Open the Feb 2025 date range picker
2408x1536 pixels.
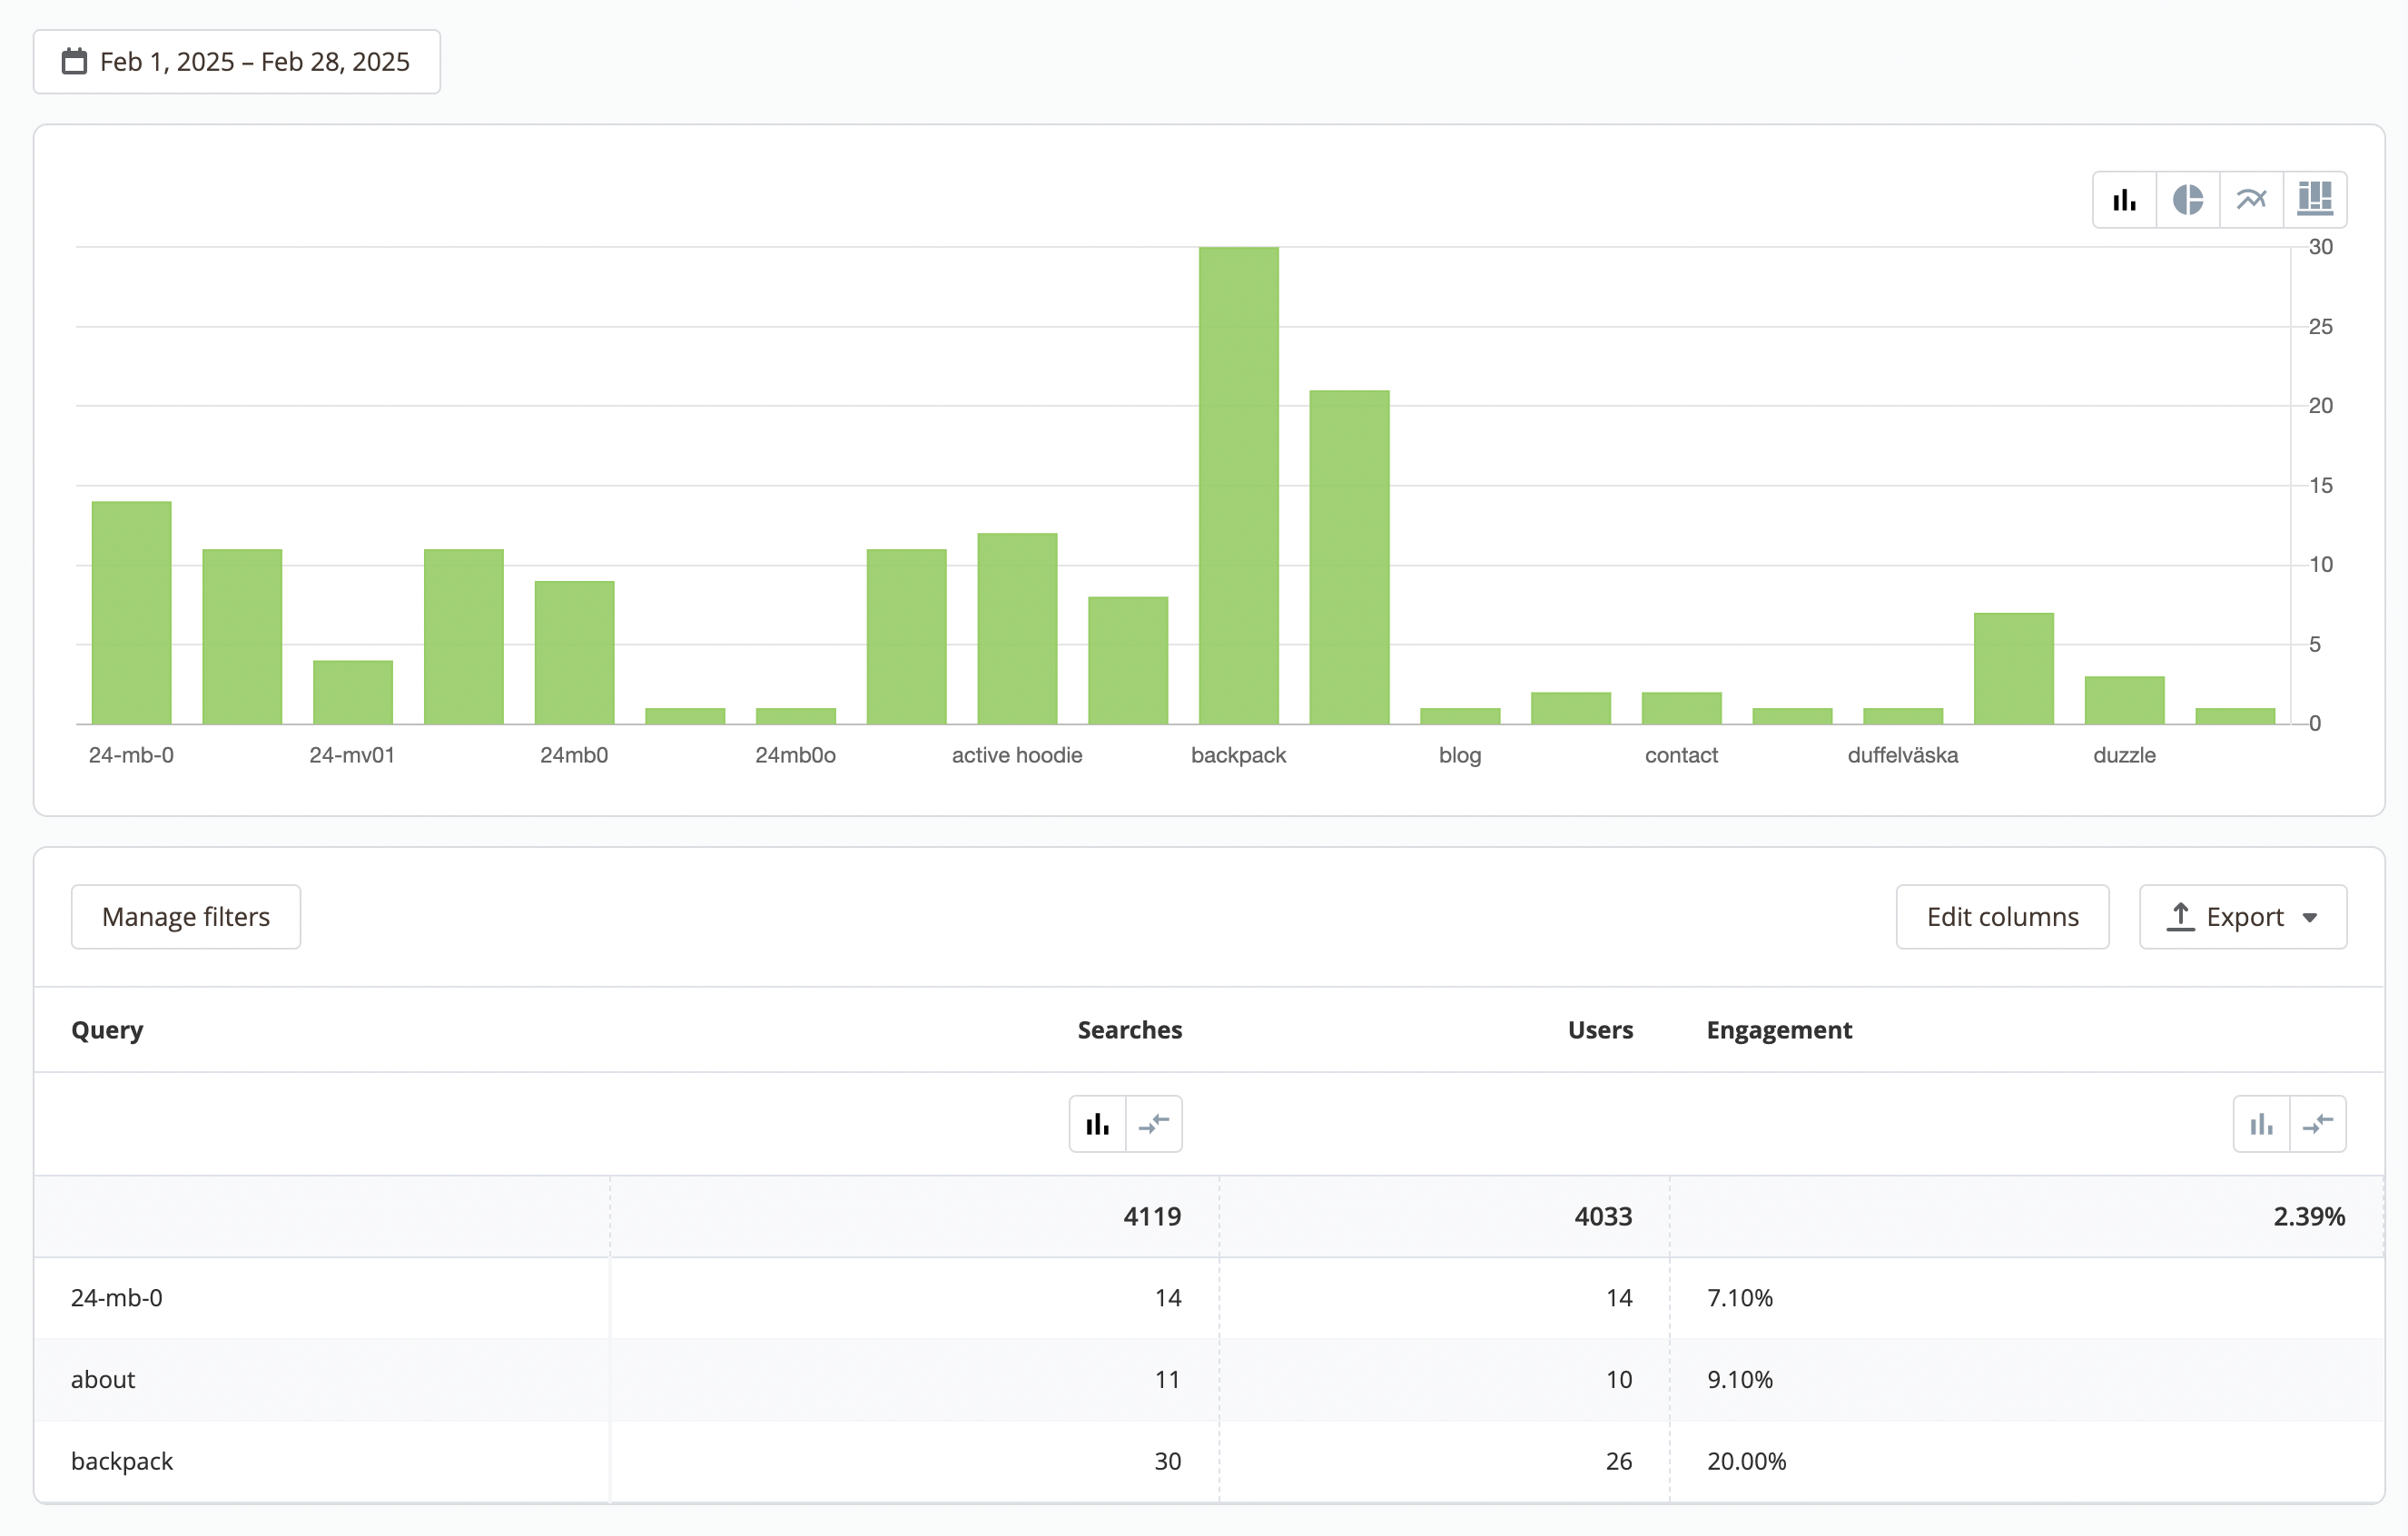pos(254,62)
